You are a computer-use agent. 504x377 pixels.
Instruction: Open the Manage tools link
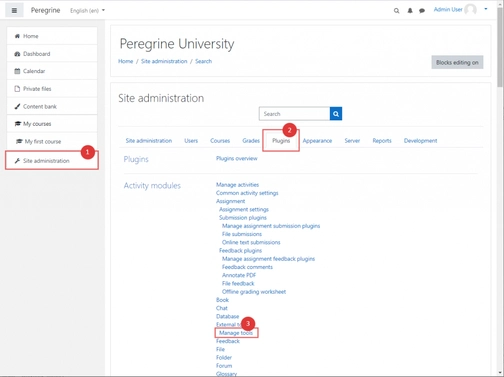coord(236,333)
